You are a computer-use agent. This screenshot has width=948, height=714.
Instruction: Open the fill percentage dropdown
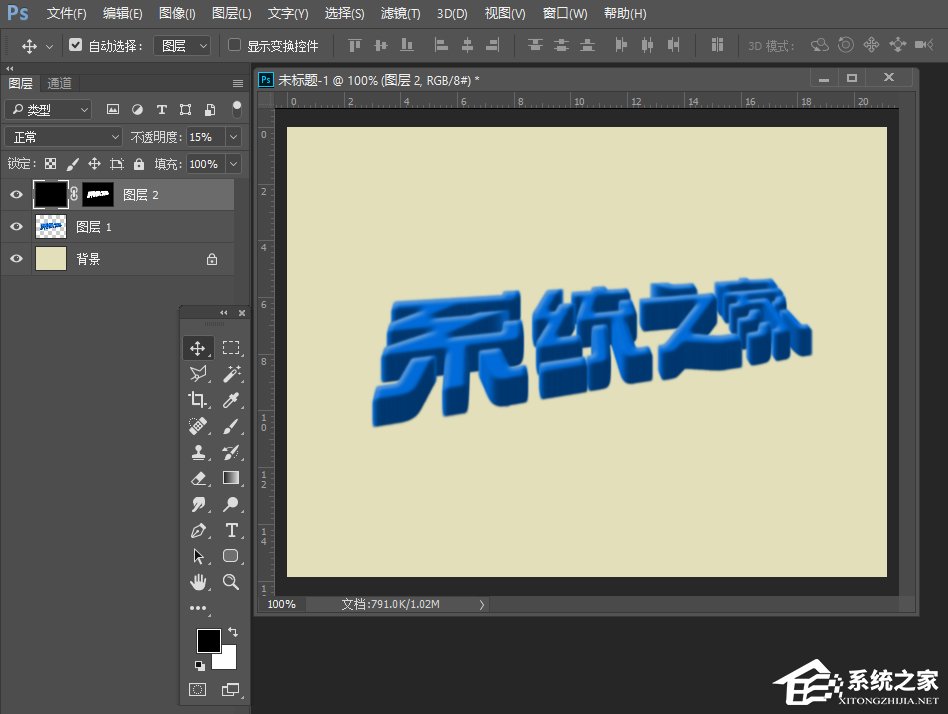click(233, 164)
